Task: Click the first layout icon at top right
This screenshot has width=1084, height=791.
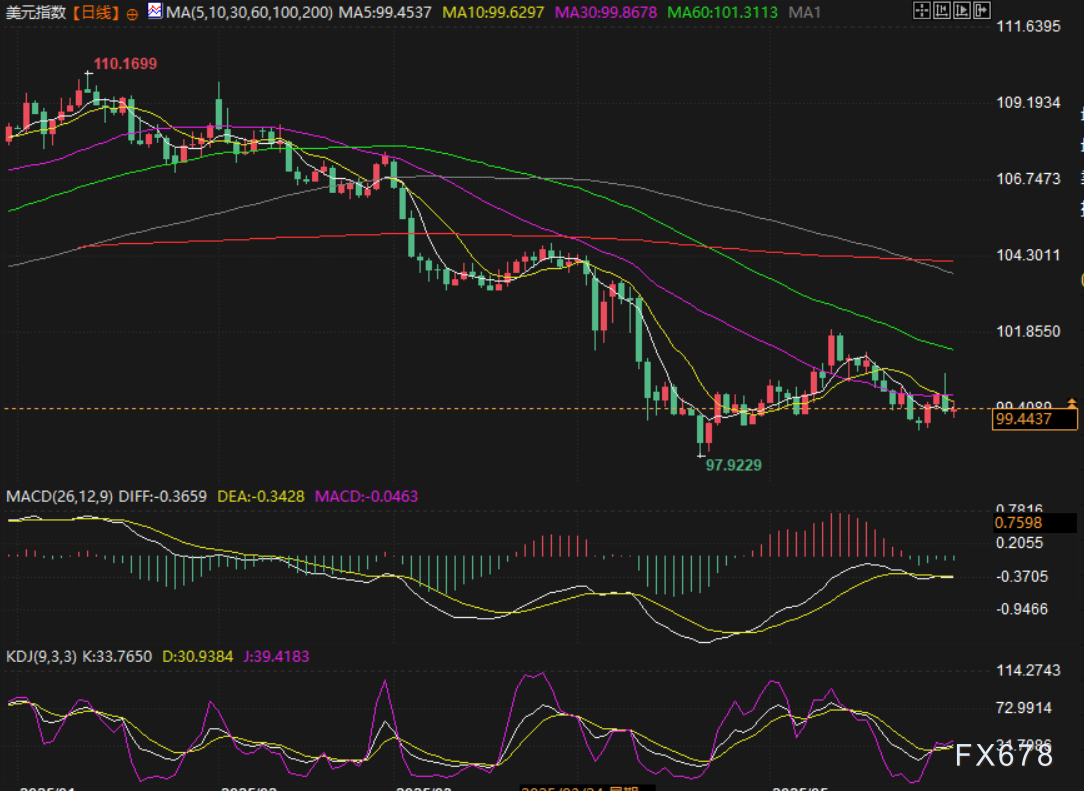Action: [x=923, y=12]
